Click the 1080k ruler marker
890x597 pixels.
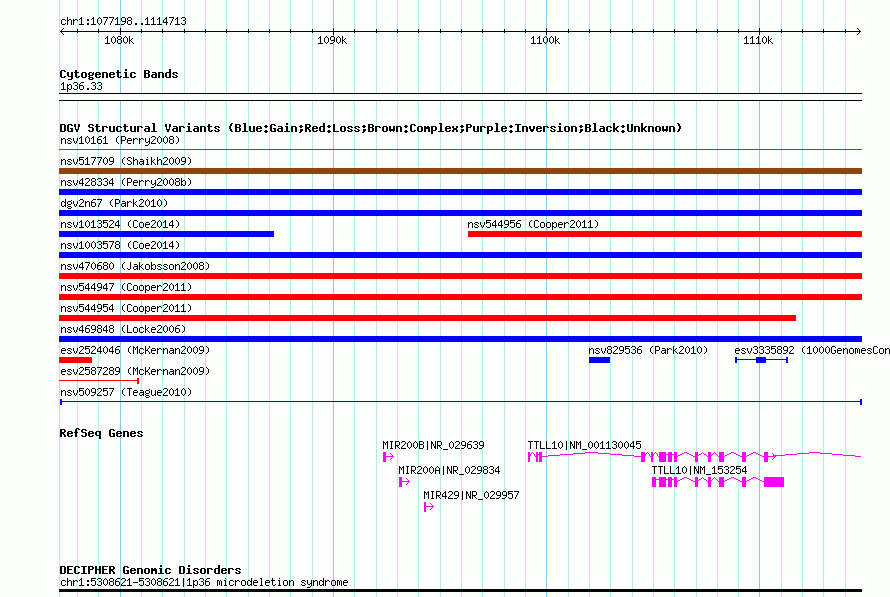tap(119, 40)
